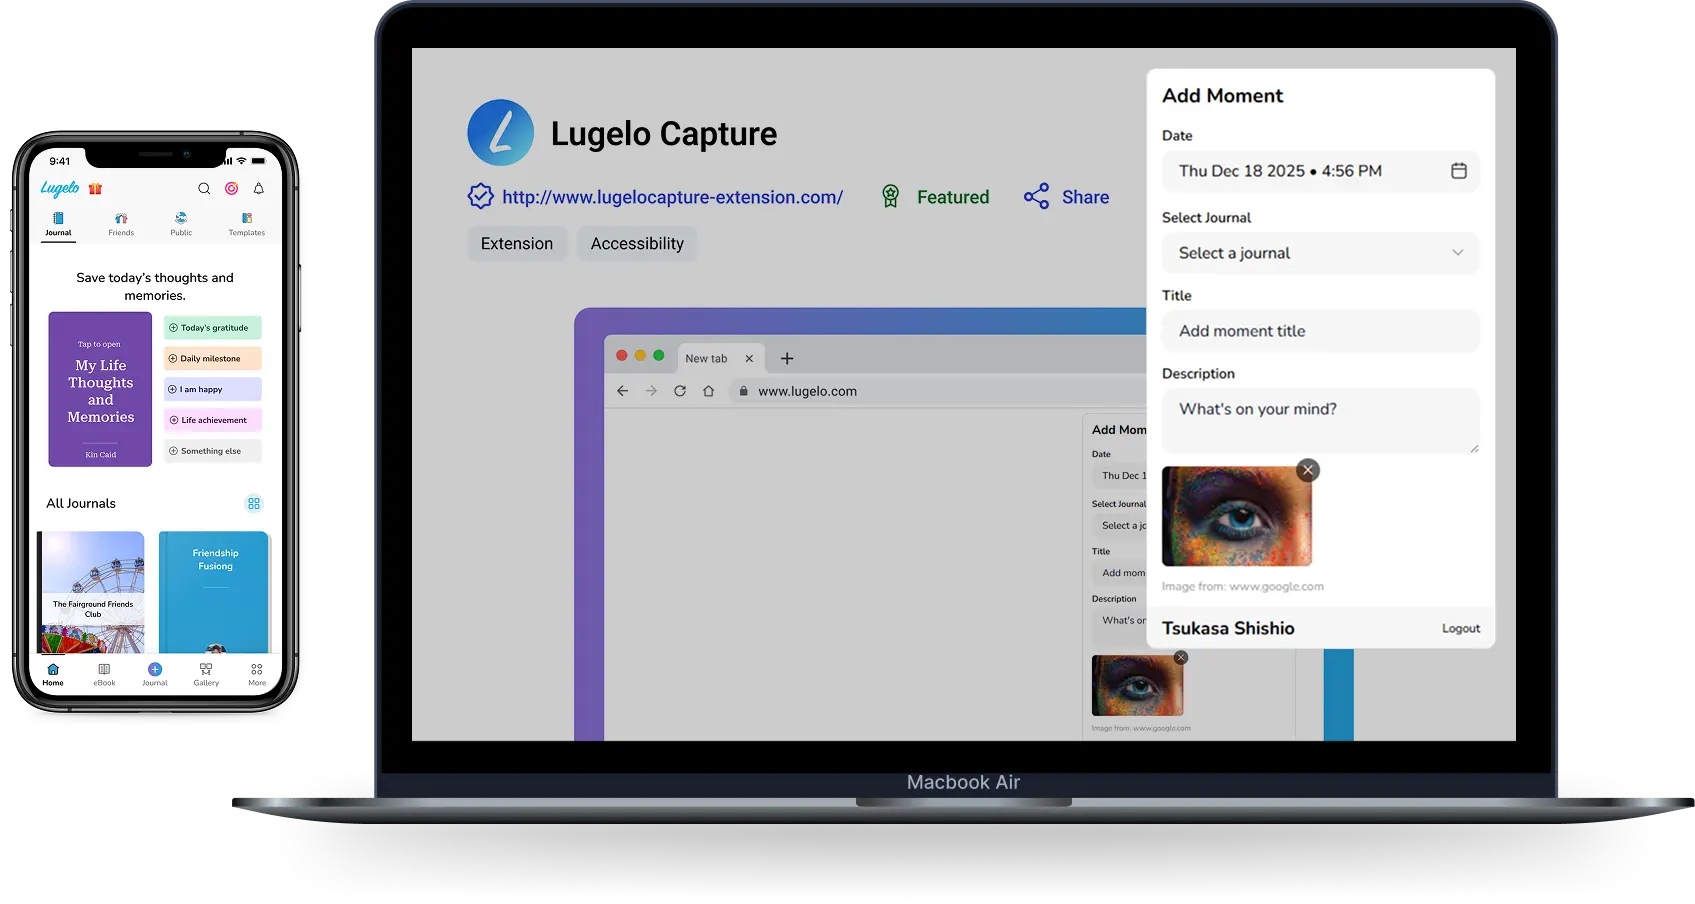Click the Featured award ribbon icon

tap(890, 196)
